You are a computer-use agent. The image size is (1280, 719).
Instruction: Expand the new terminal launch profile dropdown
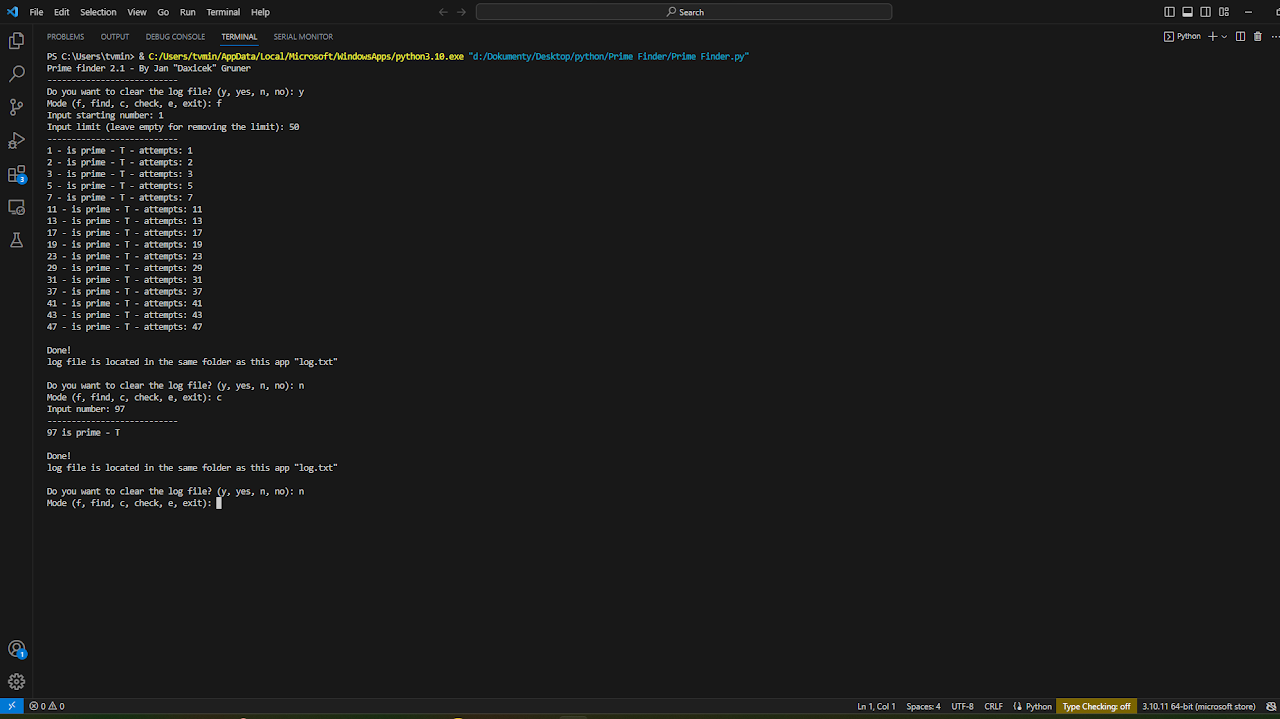tap(1225, 36)
